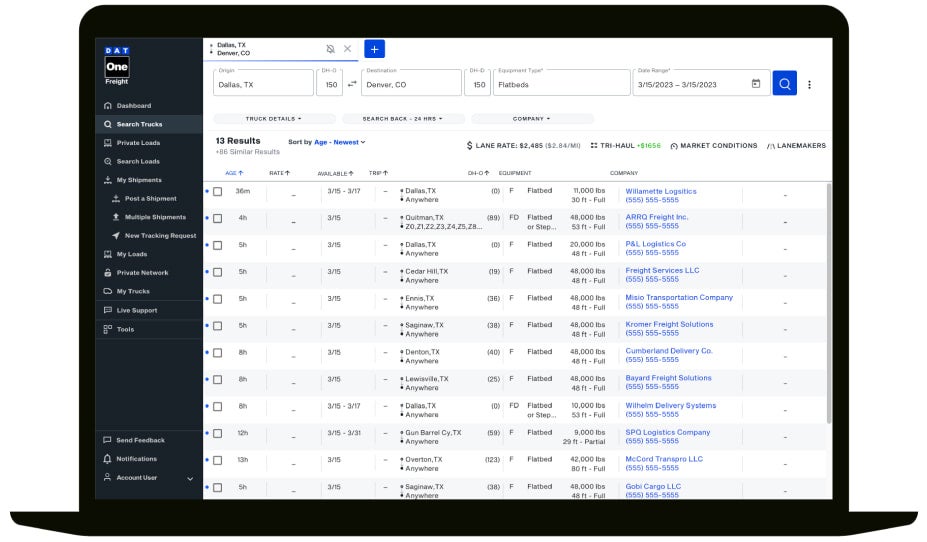
Task: Click the mute alerts bell icon on search tab
Action: click(330, 49)
